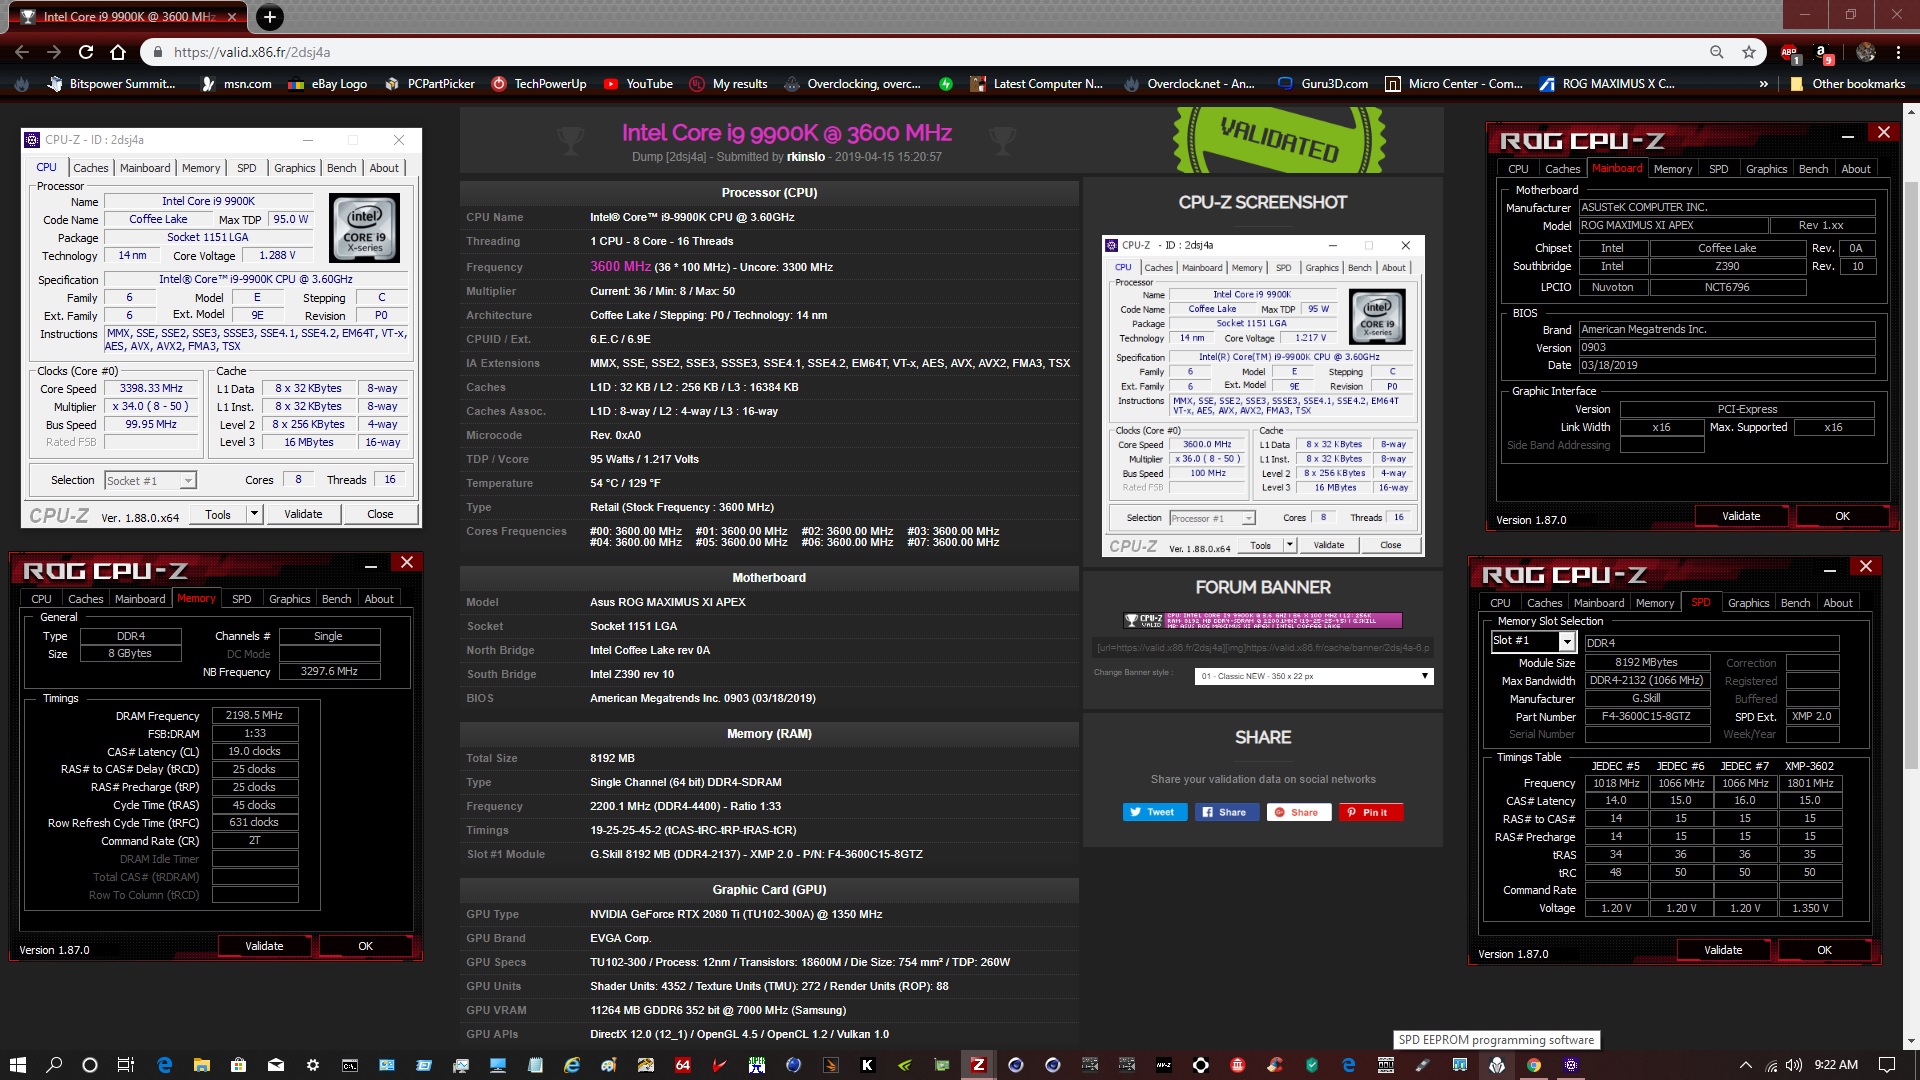This screenshot has width=1920, height=1080.
Task: Open the action center notifications icon
Action: tap(1886, 1064)
